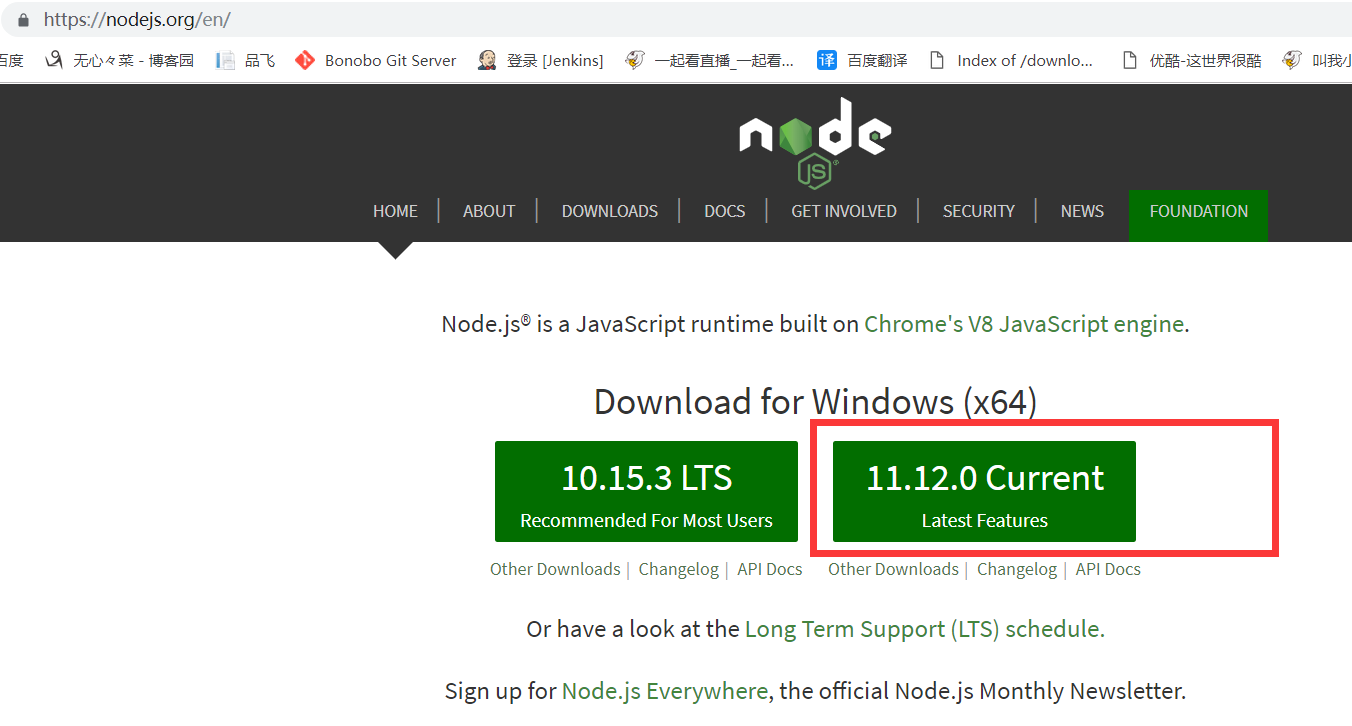1352x726 pixels.
Task: Click the Download for Windows (x64) heading
Action: [815, 401]
